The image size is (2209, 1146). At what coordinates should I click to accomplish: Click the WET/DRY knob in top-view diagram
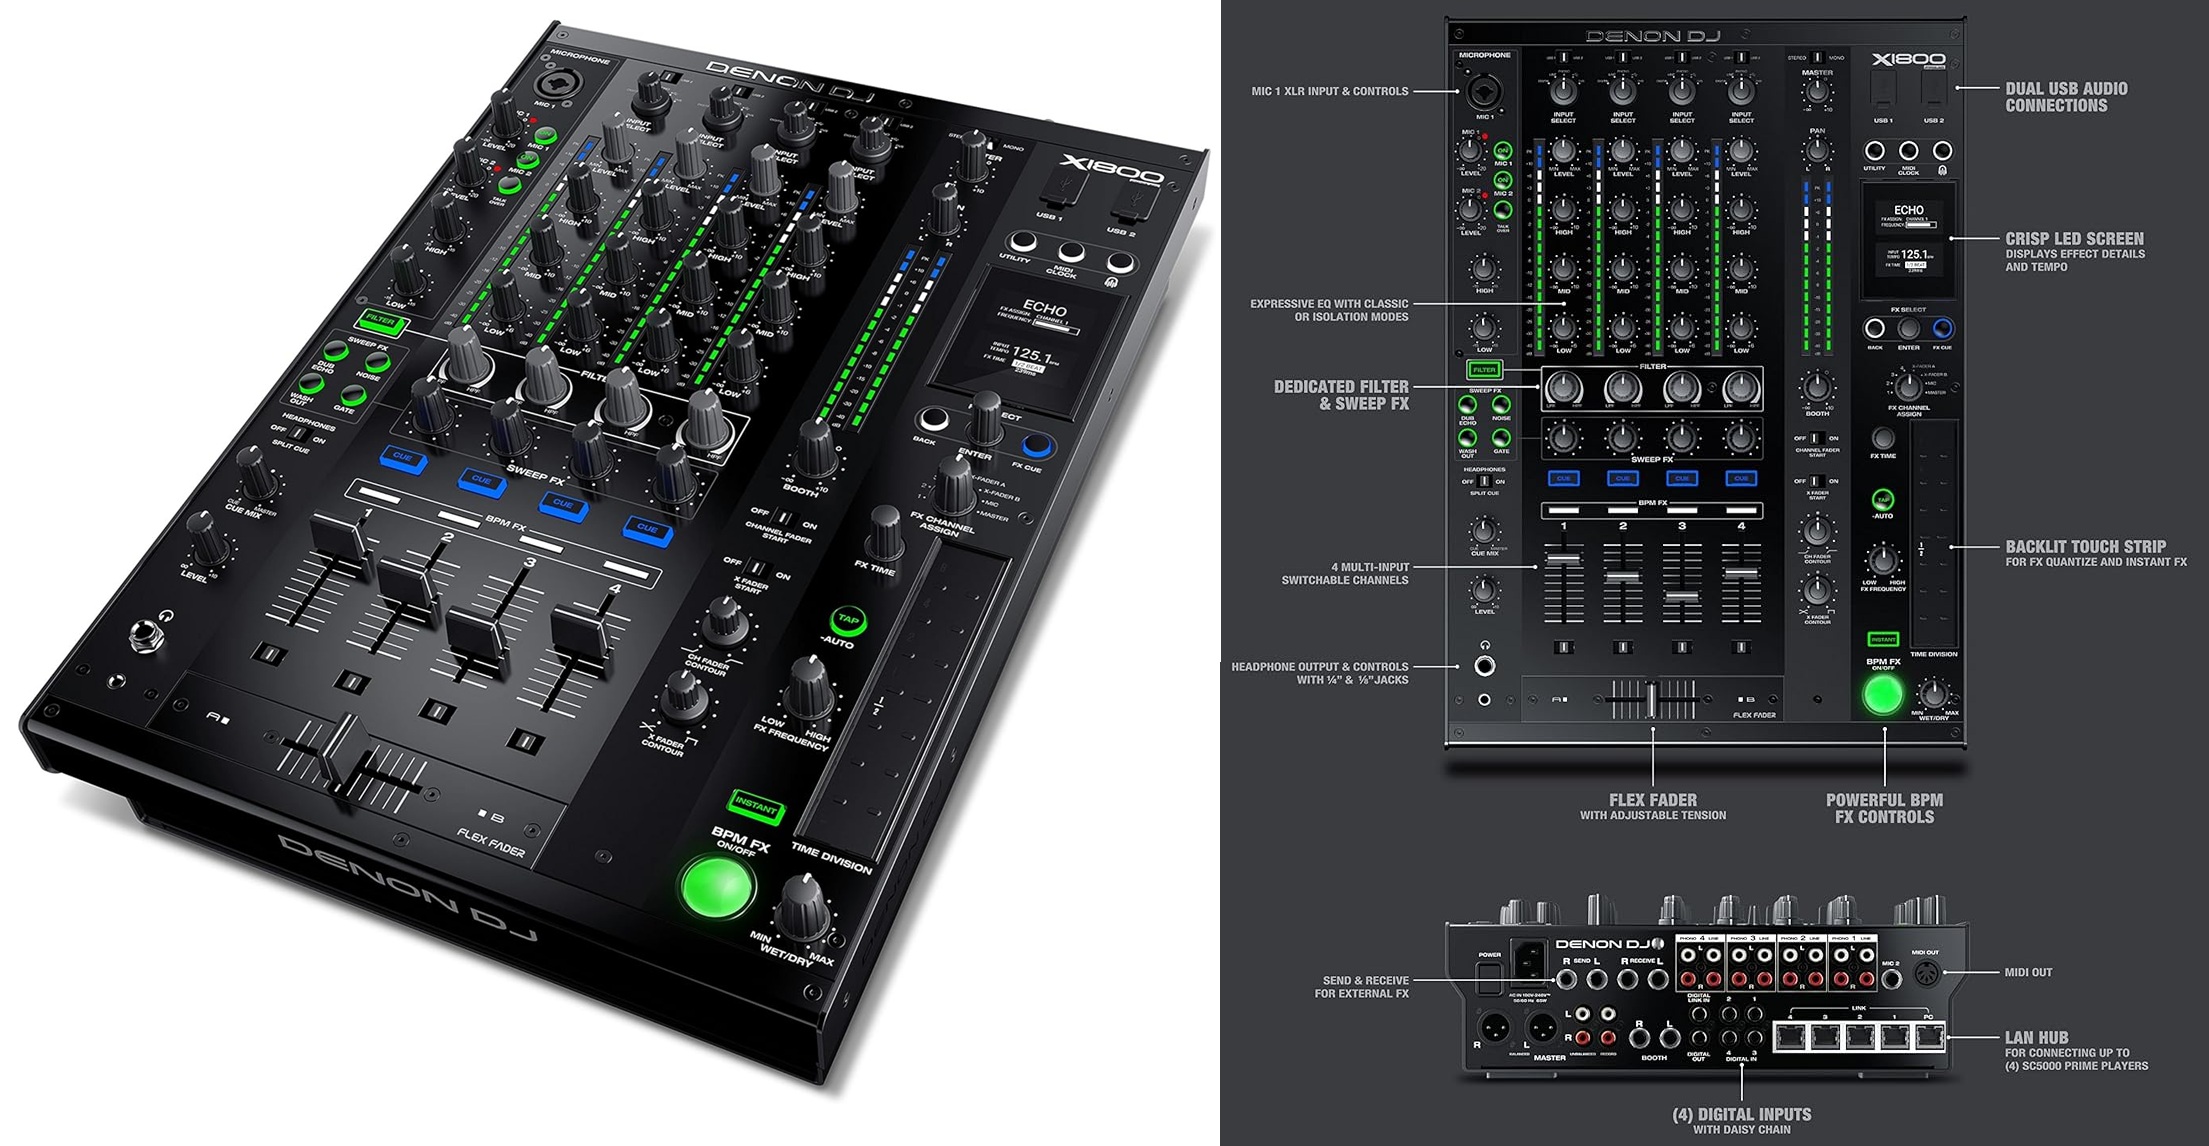click(1934, 692)
